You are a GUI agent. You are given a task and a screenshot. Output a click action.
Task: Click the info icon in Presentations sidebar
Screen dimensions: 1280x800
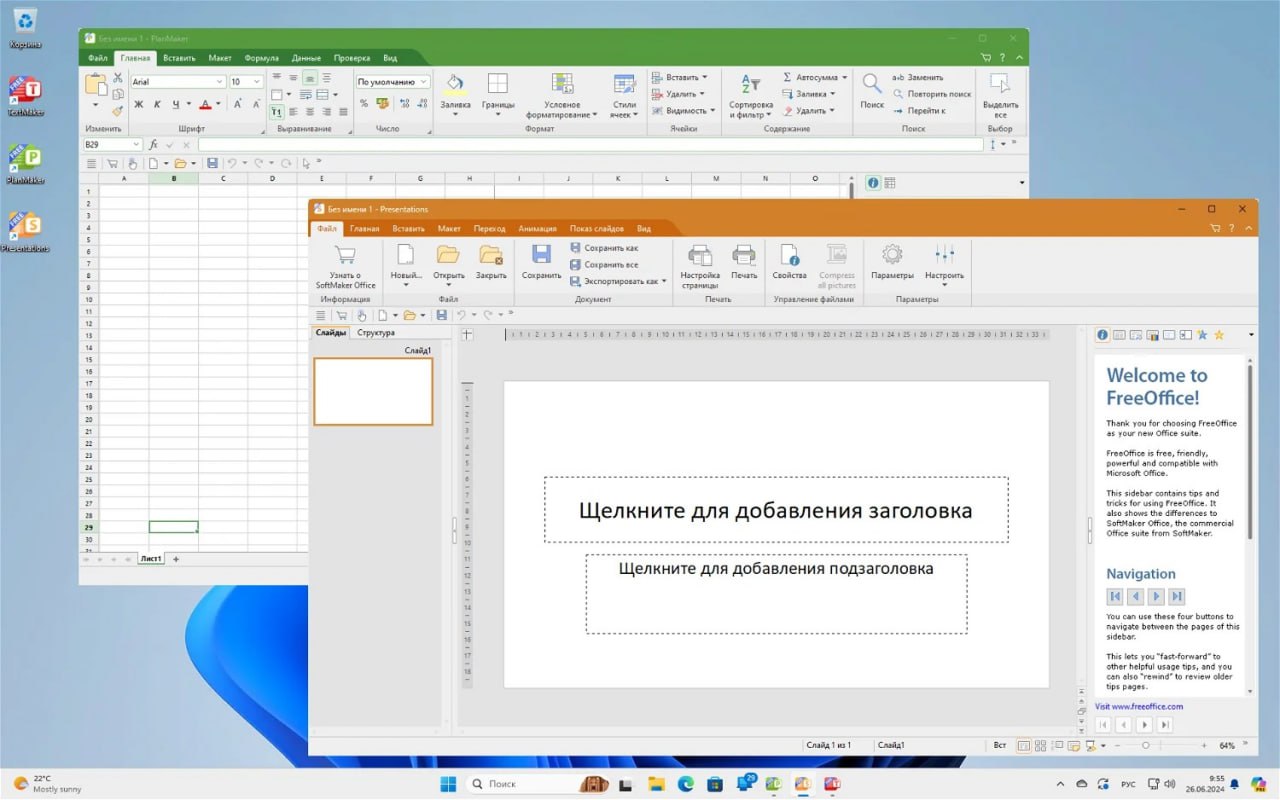tap(1103, 335)
